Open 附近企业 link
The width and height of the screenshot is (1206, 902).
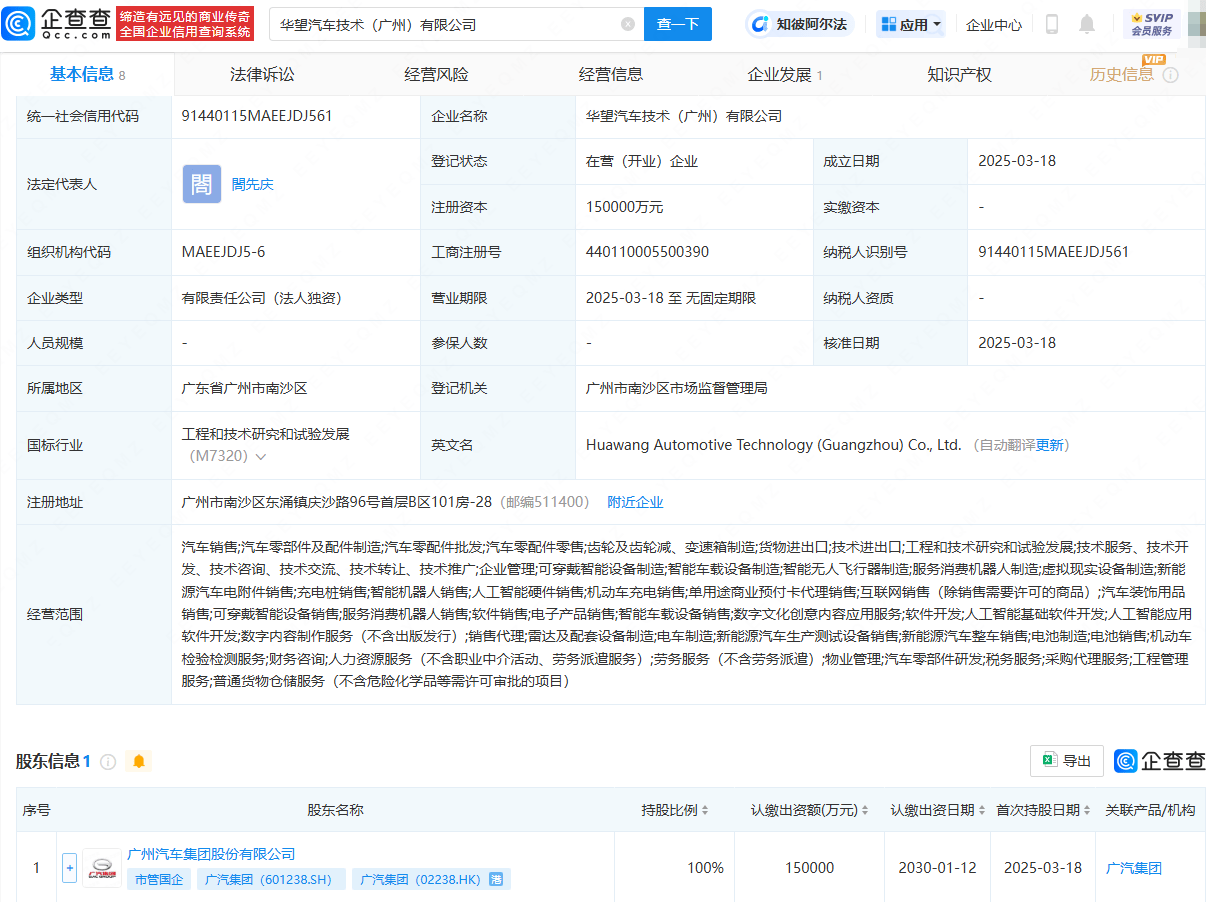[x=635, y=502]
